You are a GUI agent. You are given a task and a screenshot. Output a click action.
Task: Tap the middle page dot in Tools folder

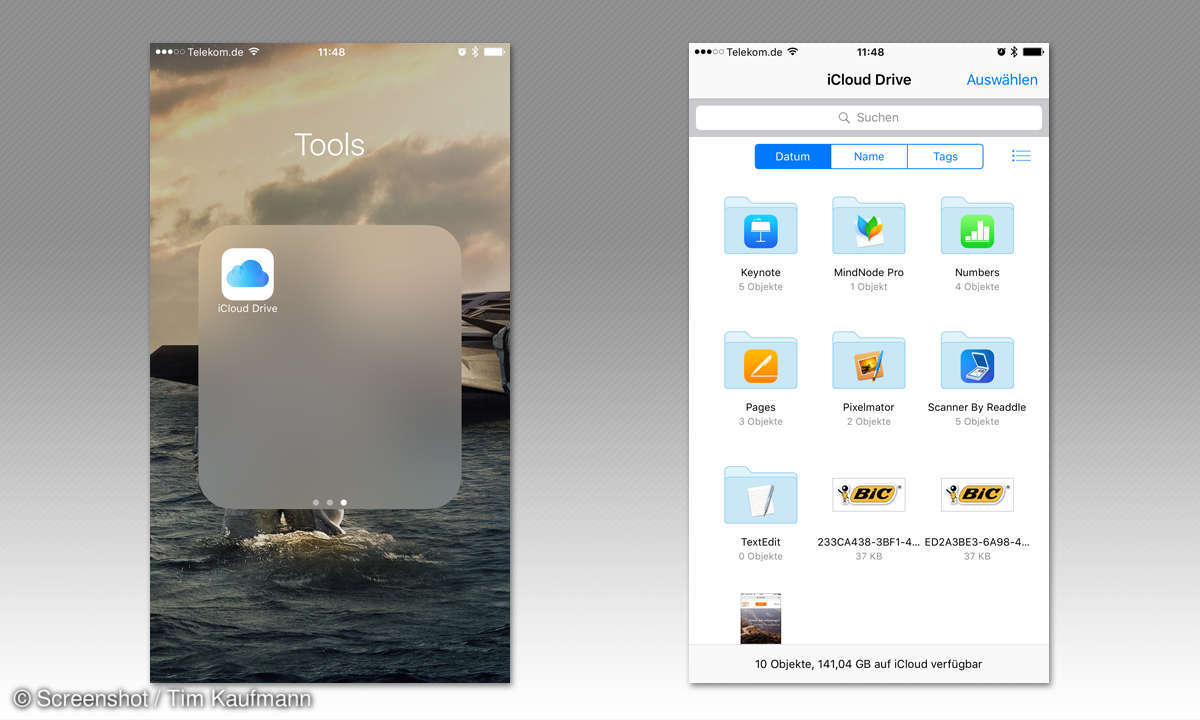[x=330, y=502]
